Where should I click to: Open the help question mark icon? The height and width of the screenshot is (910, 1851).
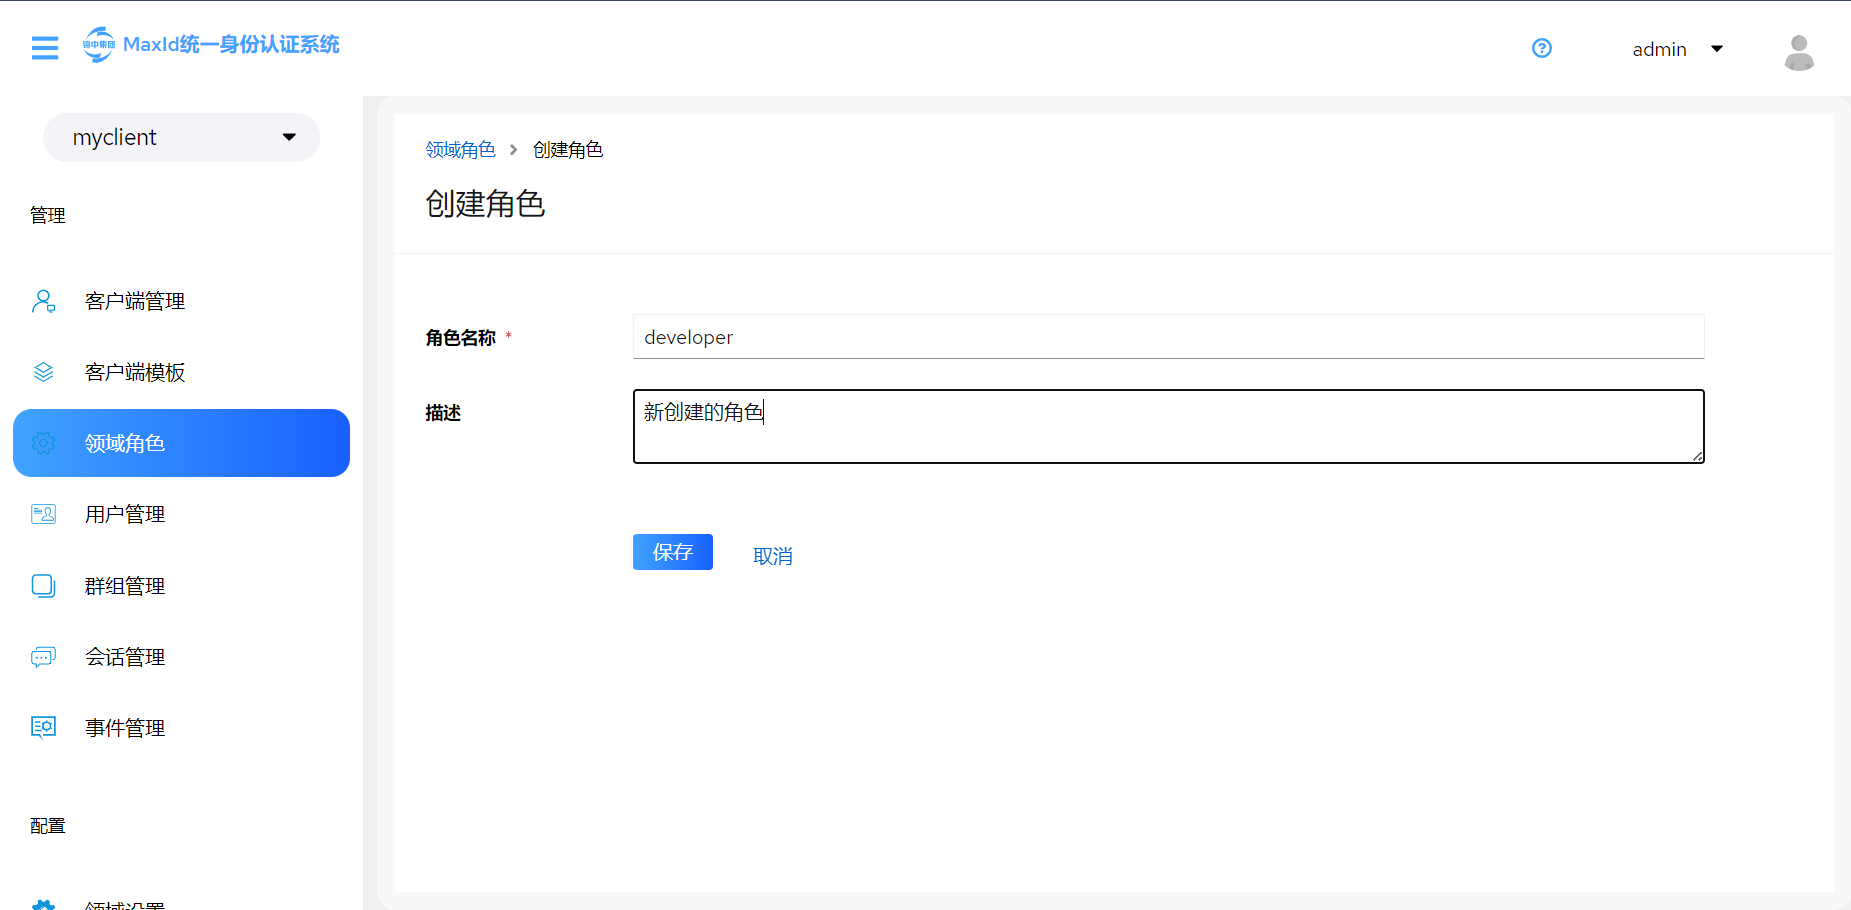point(1542,48)
